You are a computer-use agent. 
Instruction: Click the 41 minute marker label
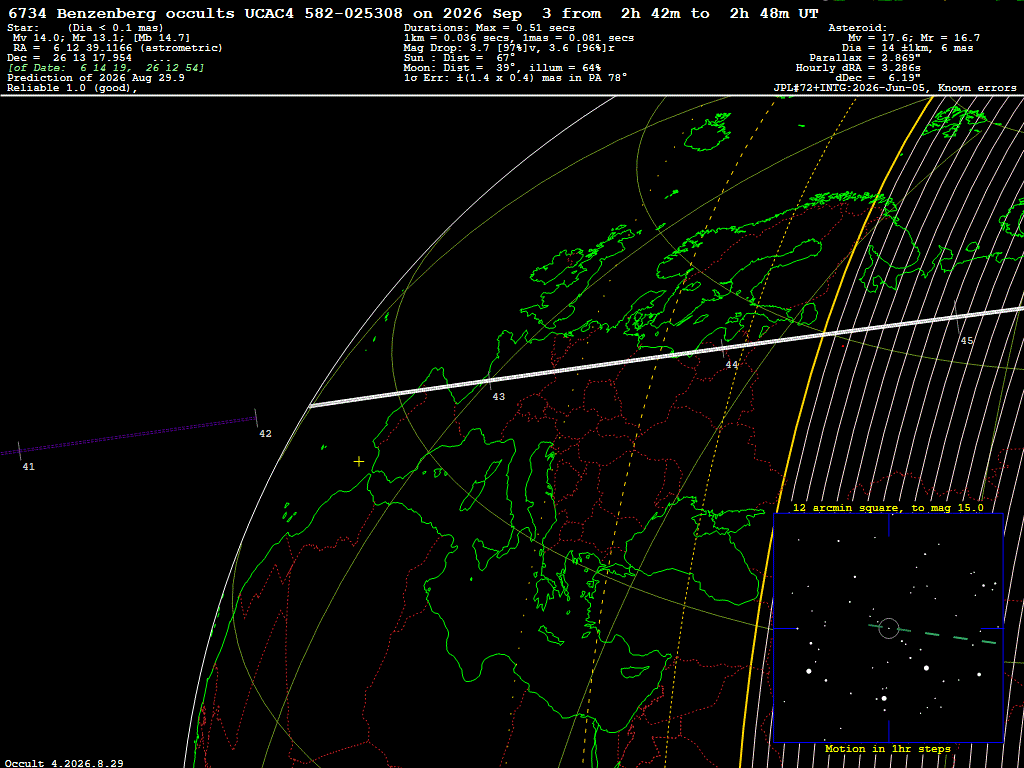[x=28, y=466]
